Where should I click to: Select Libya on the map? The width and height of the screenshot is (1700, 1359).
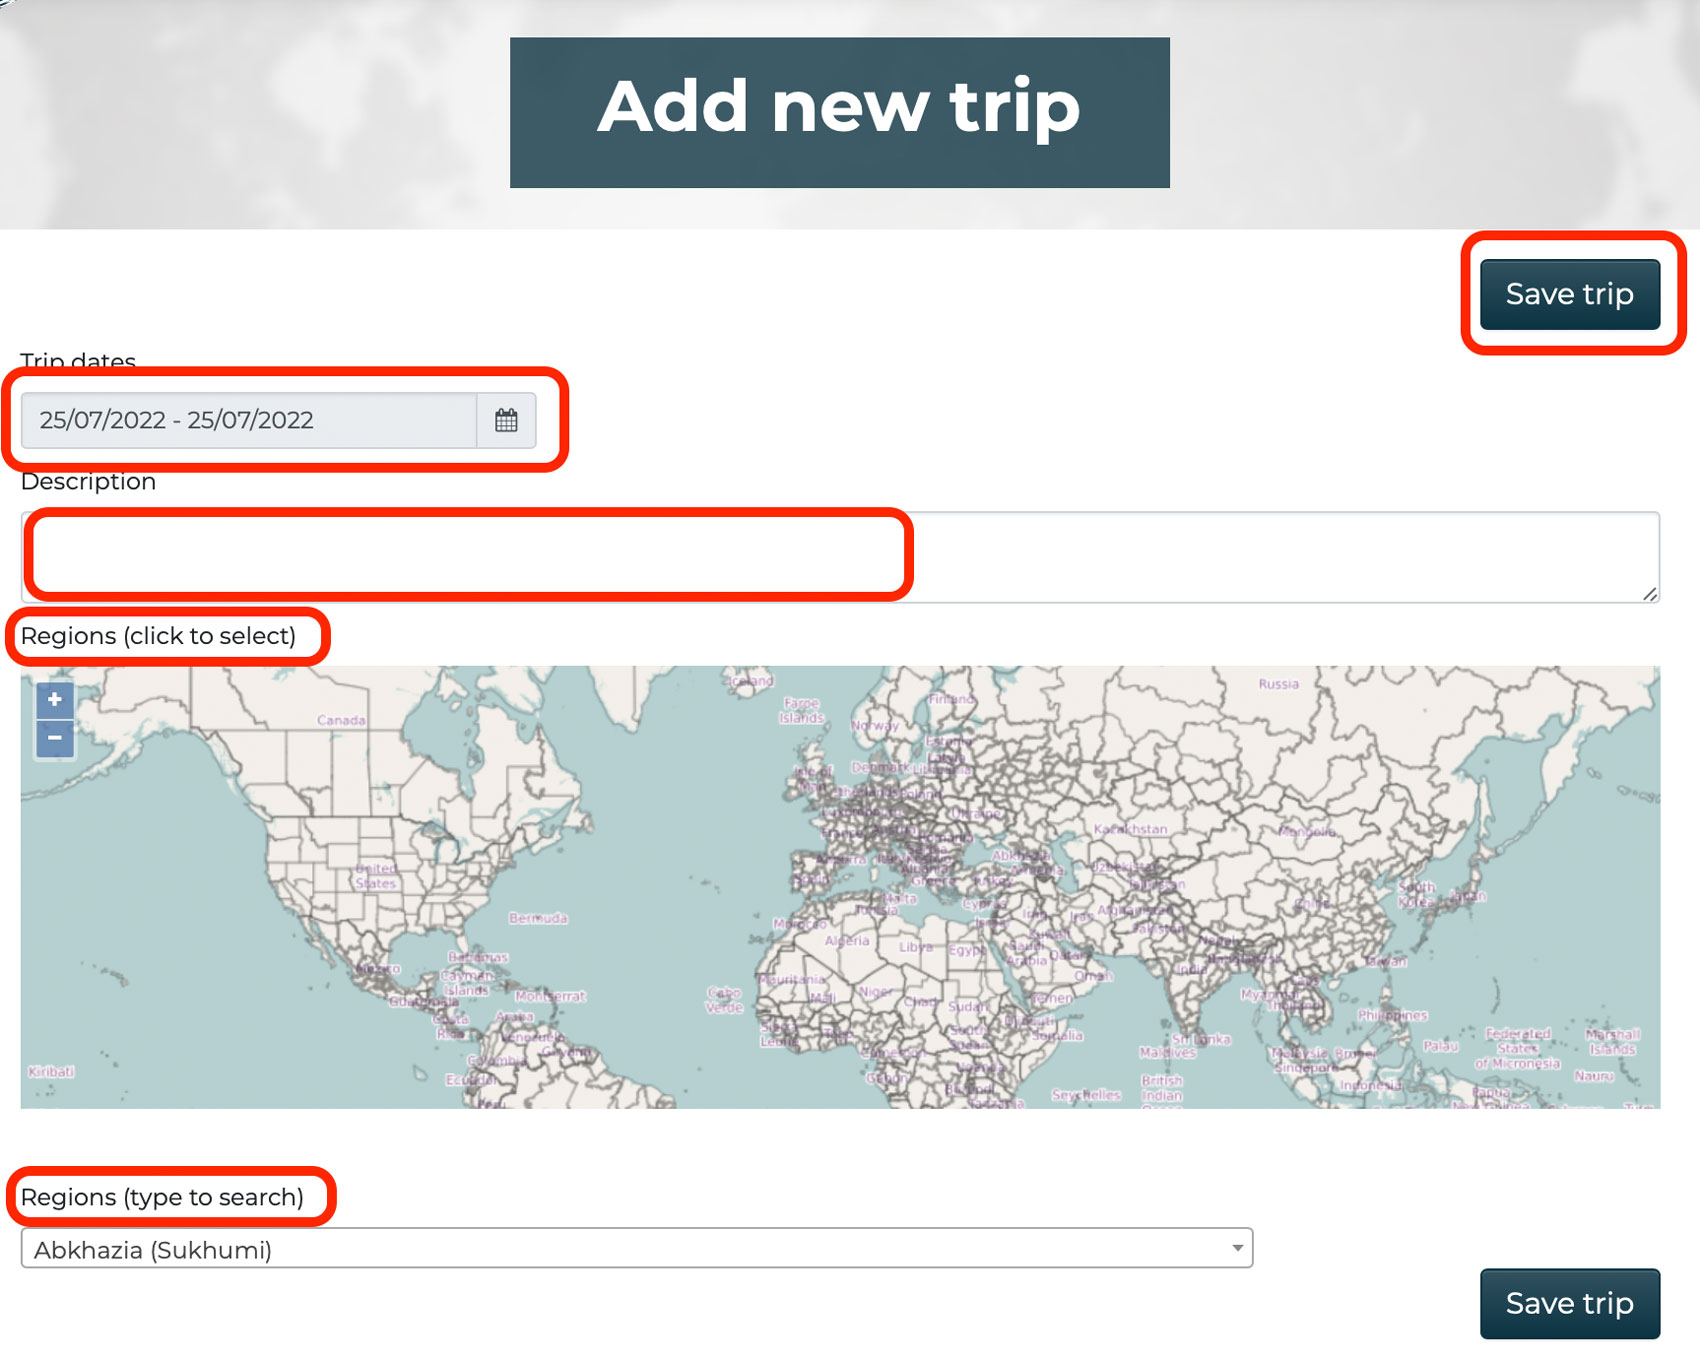[x=915, y=947]
